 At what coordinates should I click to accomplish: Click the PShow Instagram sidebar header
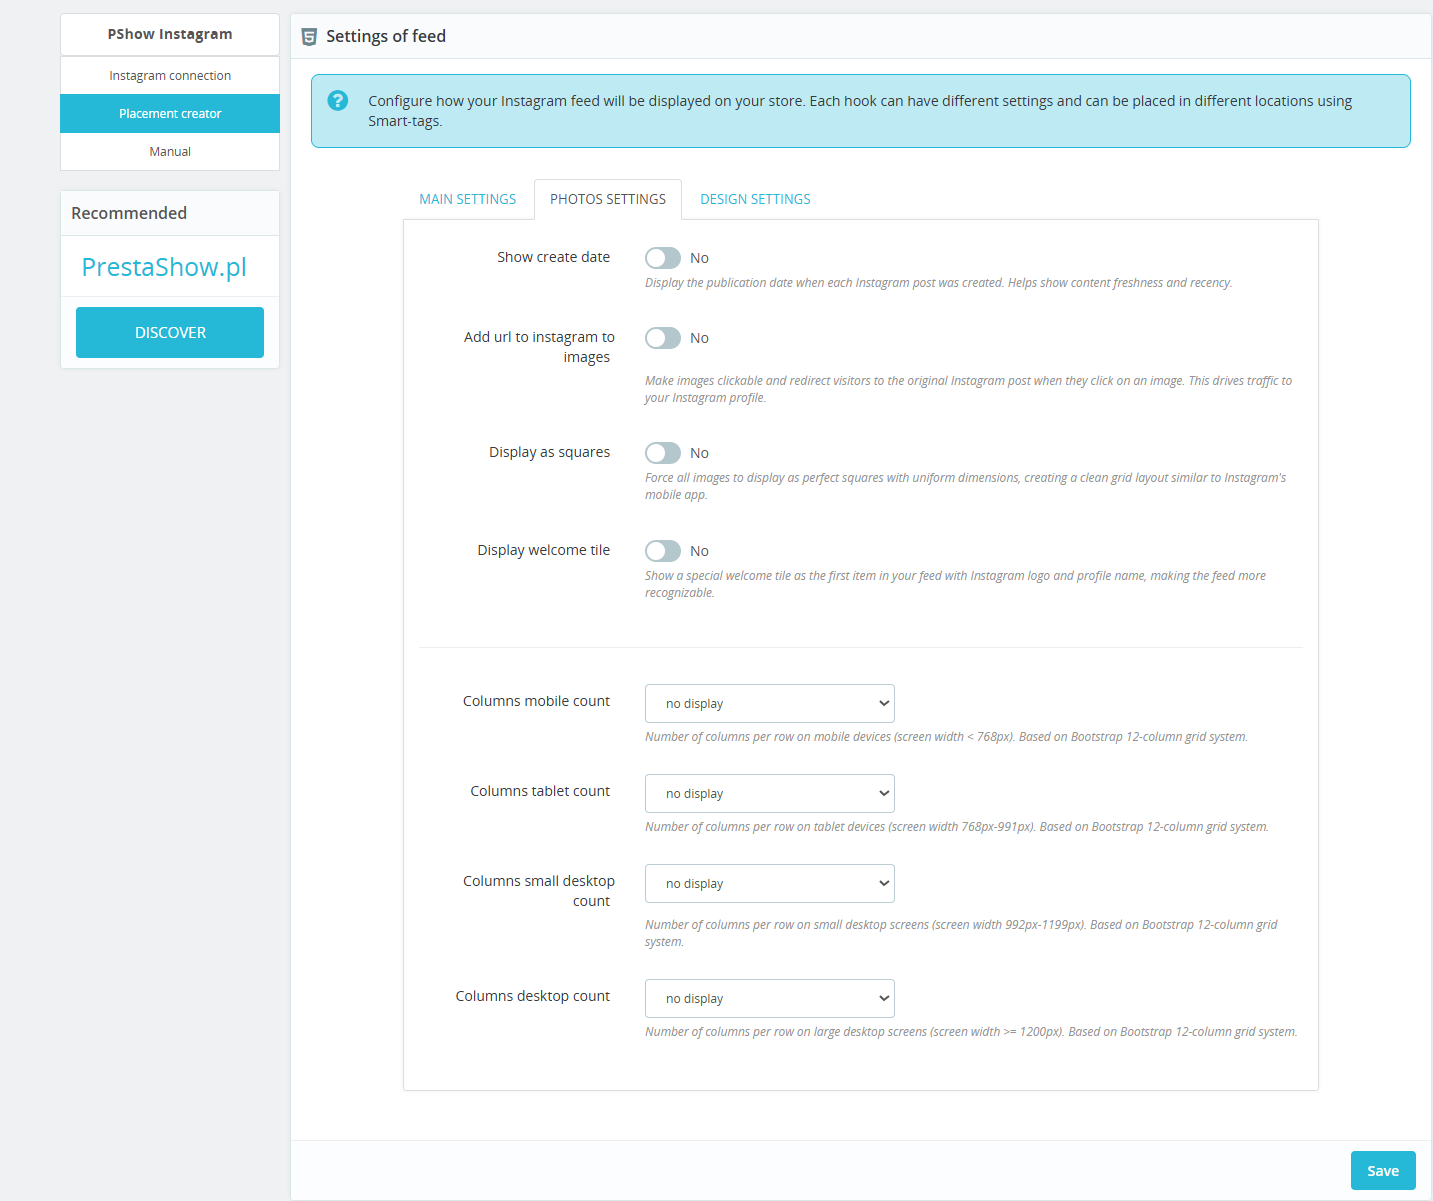(x=170, y=34)
